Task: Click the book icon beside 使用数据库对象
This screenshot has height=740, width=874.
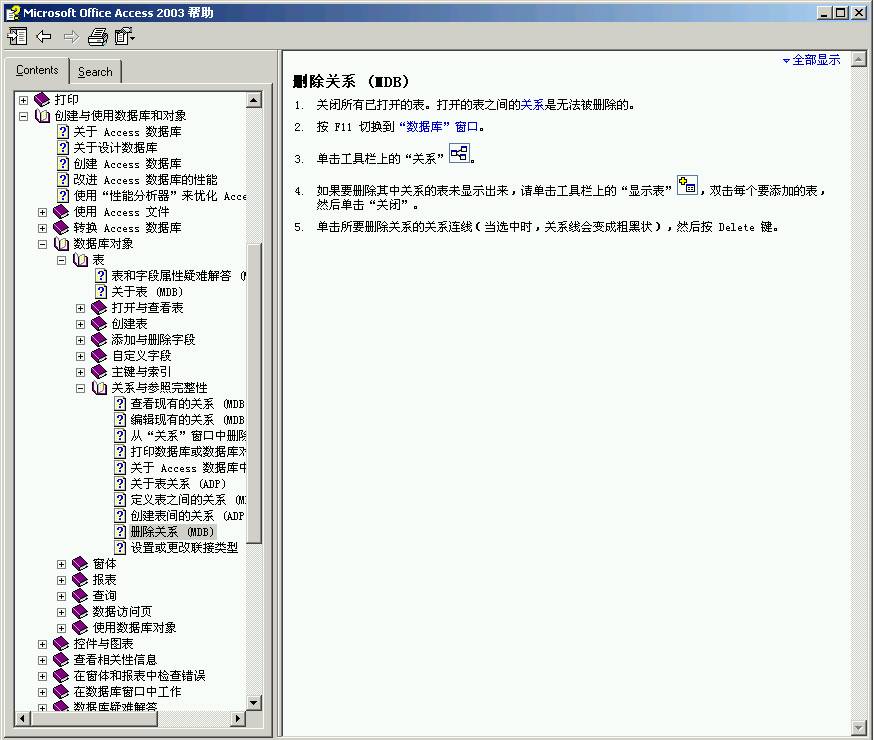Action: [x=80, y=628]
